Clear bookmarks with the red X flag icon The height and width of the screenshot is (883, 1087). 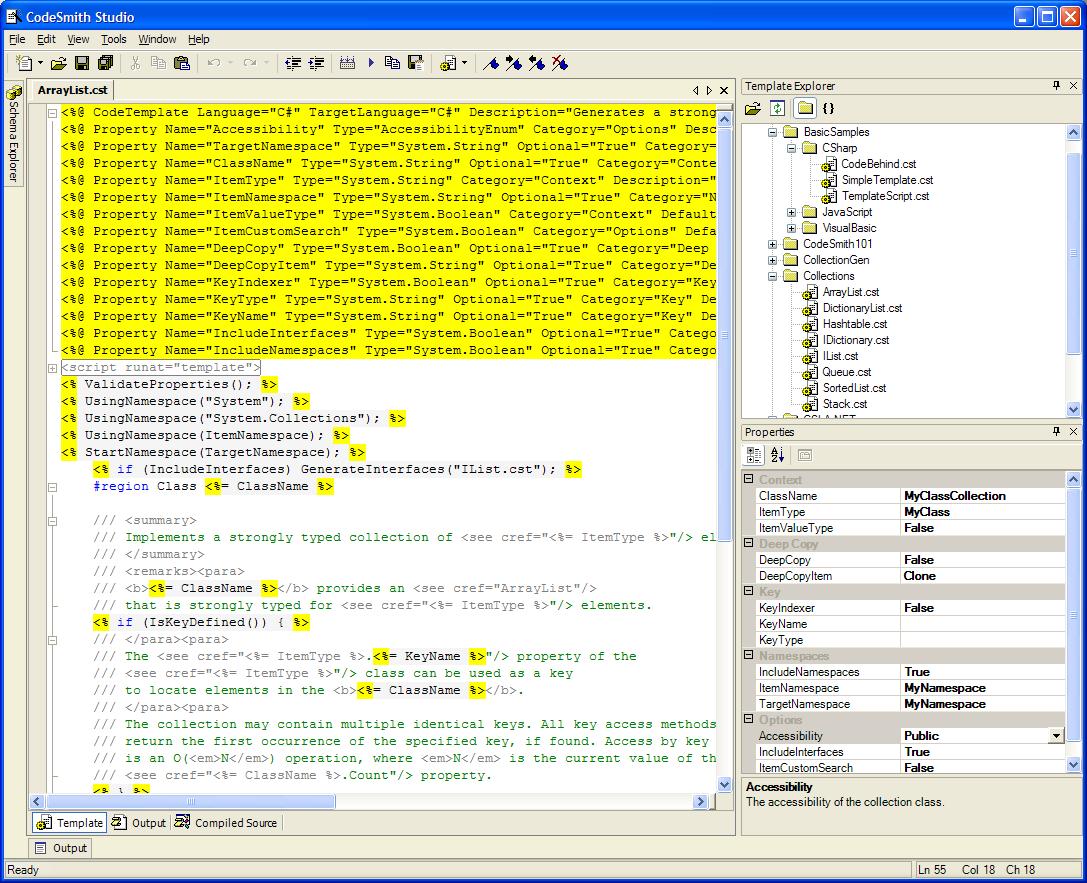click(559, 64)
